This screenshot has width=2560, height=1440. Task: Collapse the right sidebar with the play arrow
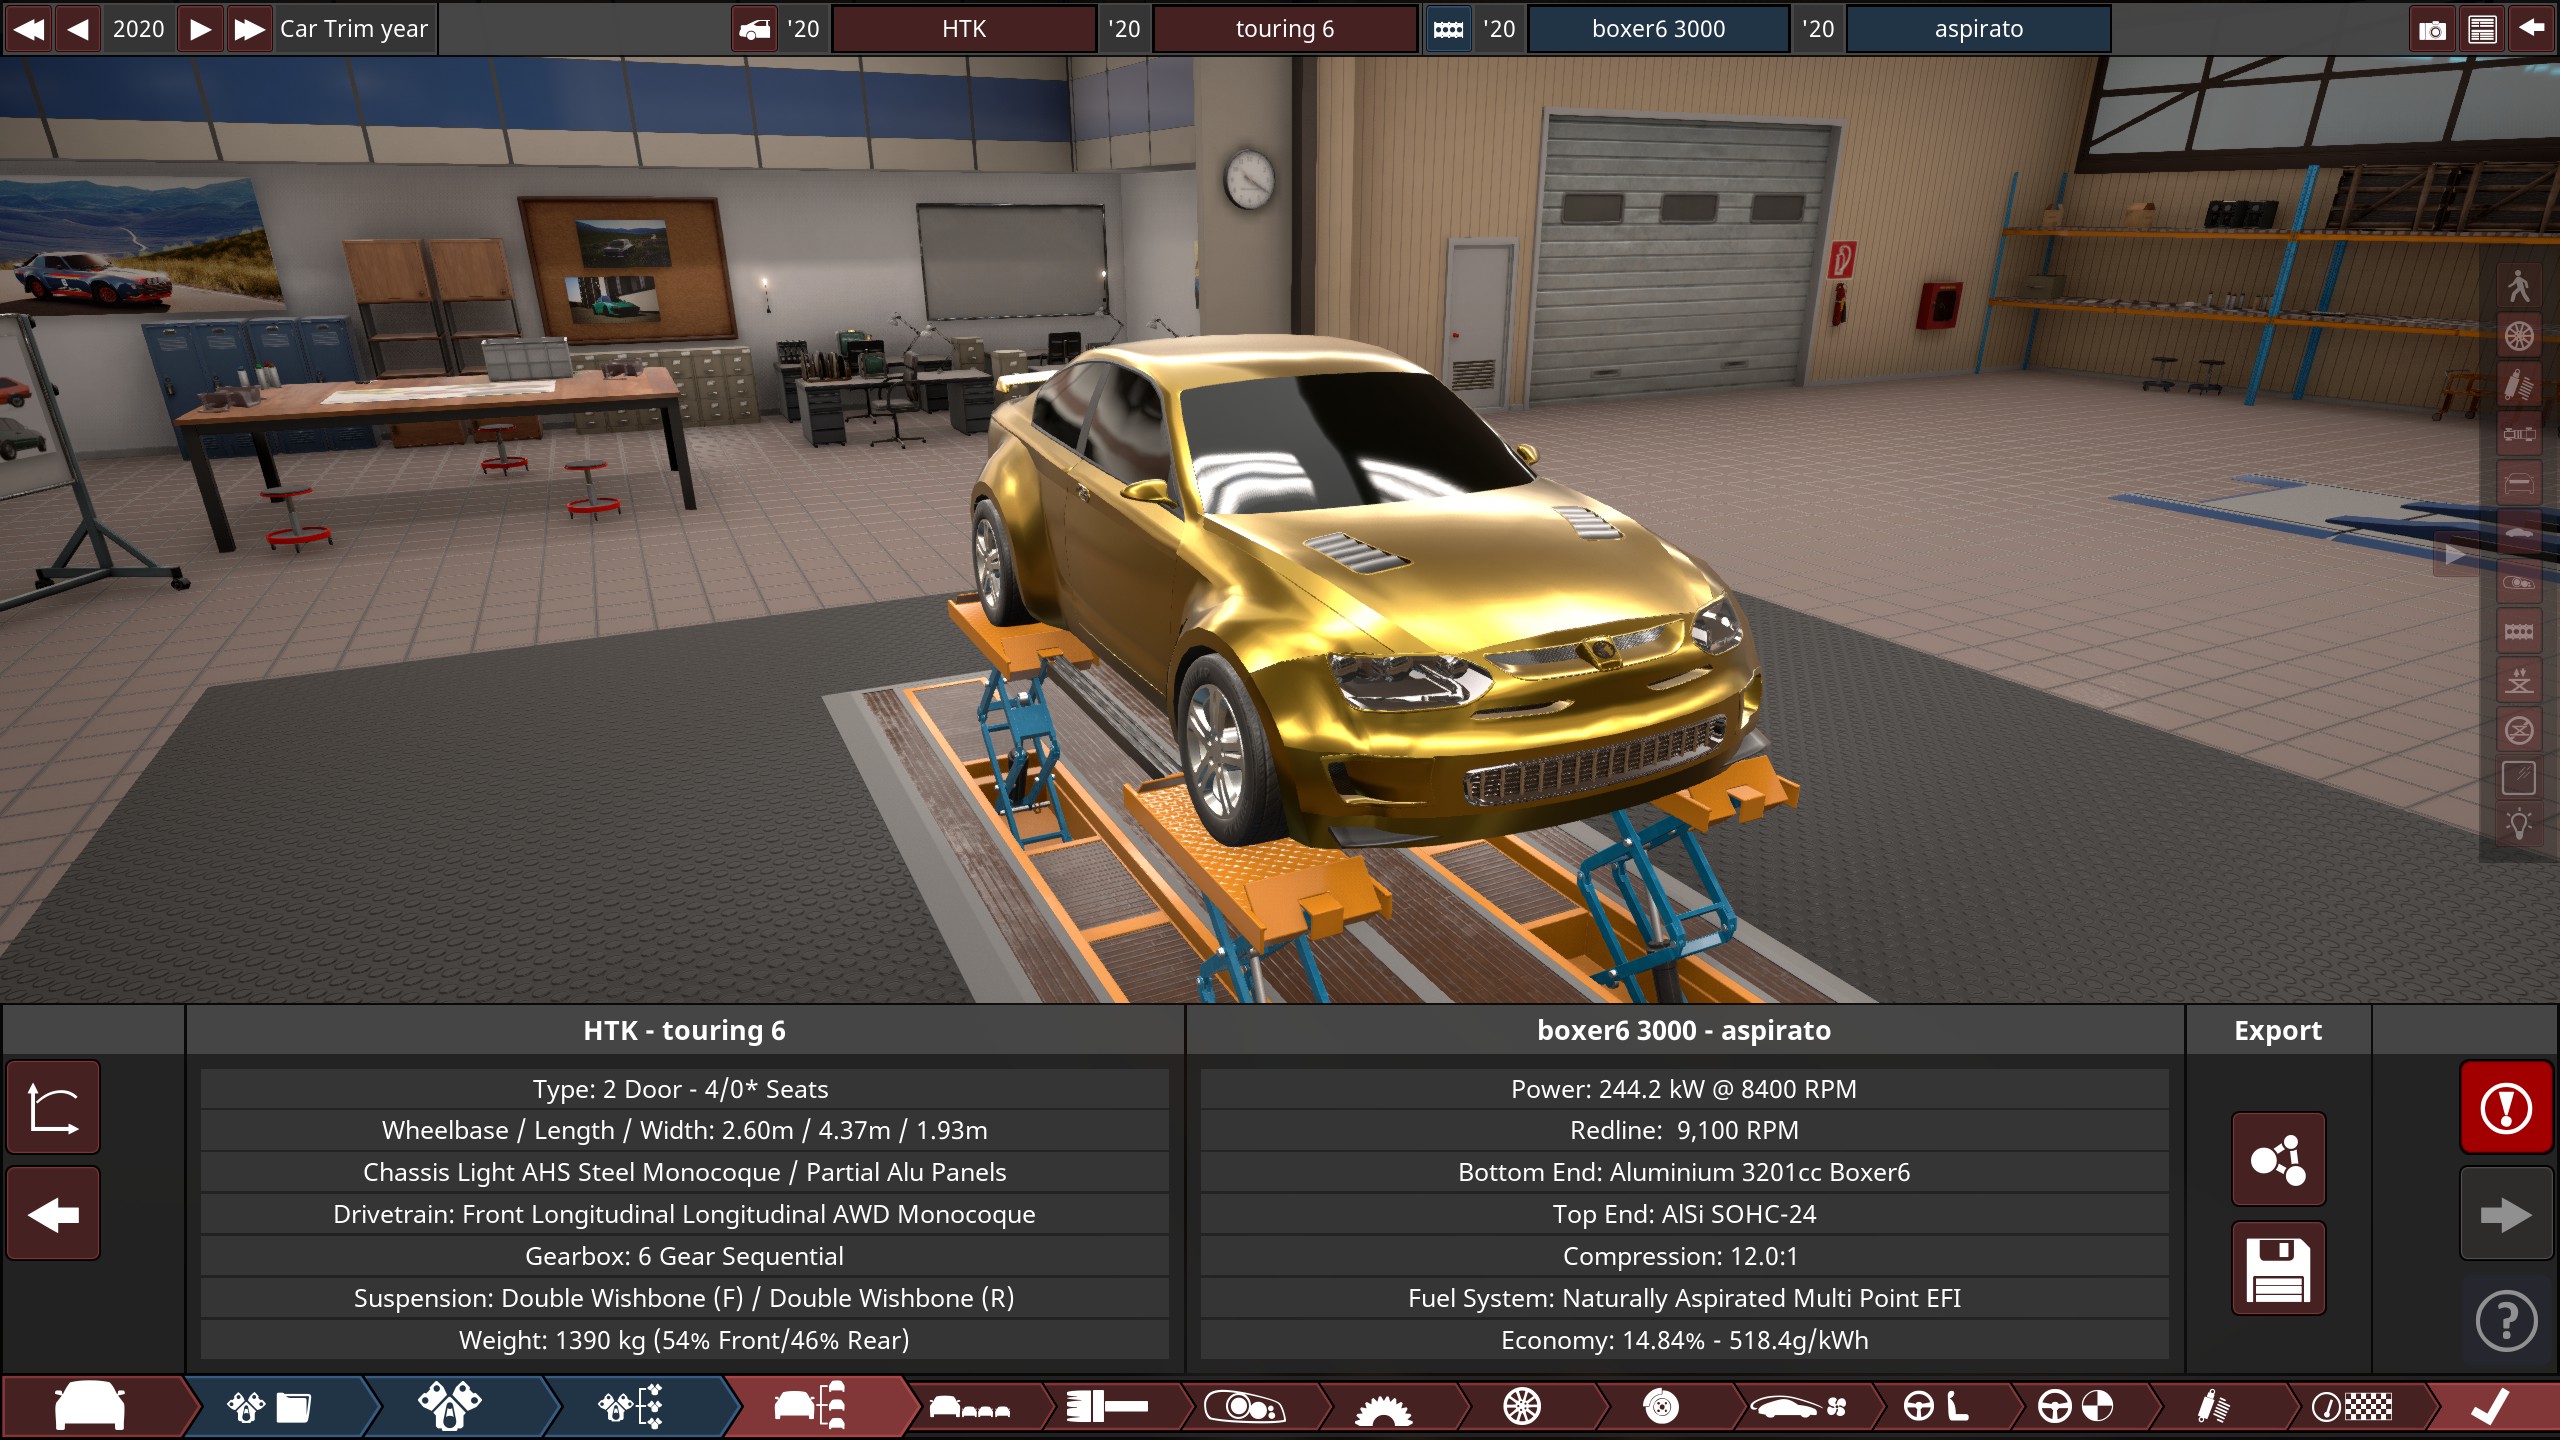coord(2456,555)
